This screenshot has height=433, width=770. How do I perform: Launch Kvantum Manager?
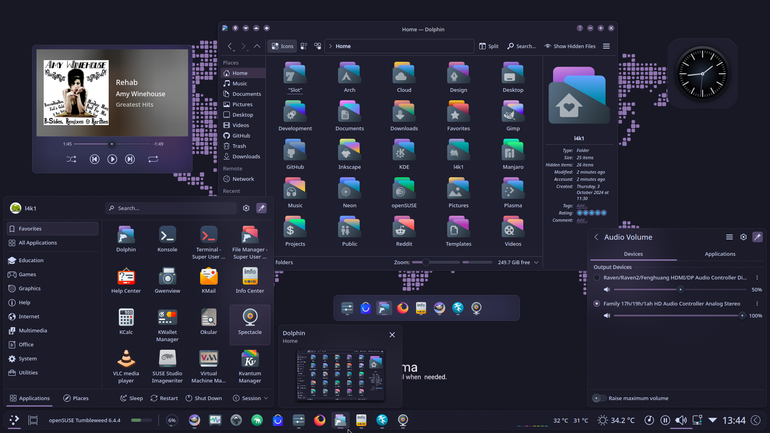coord(249,366)
